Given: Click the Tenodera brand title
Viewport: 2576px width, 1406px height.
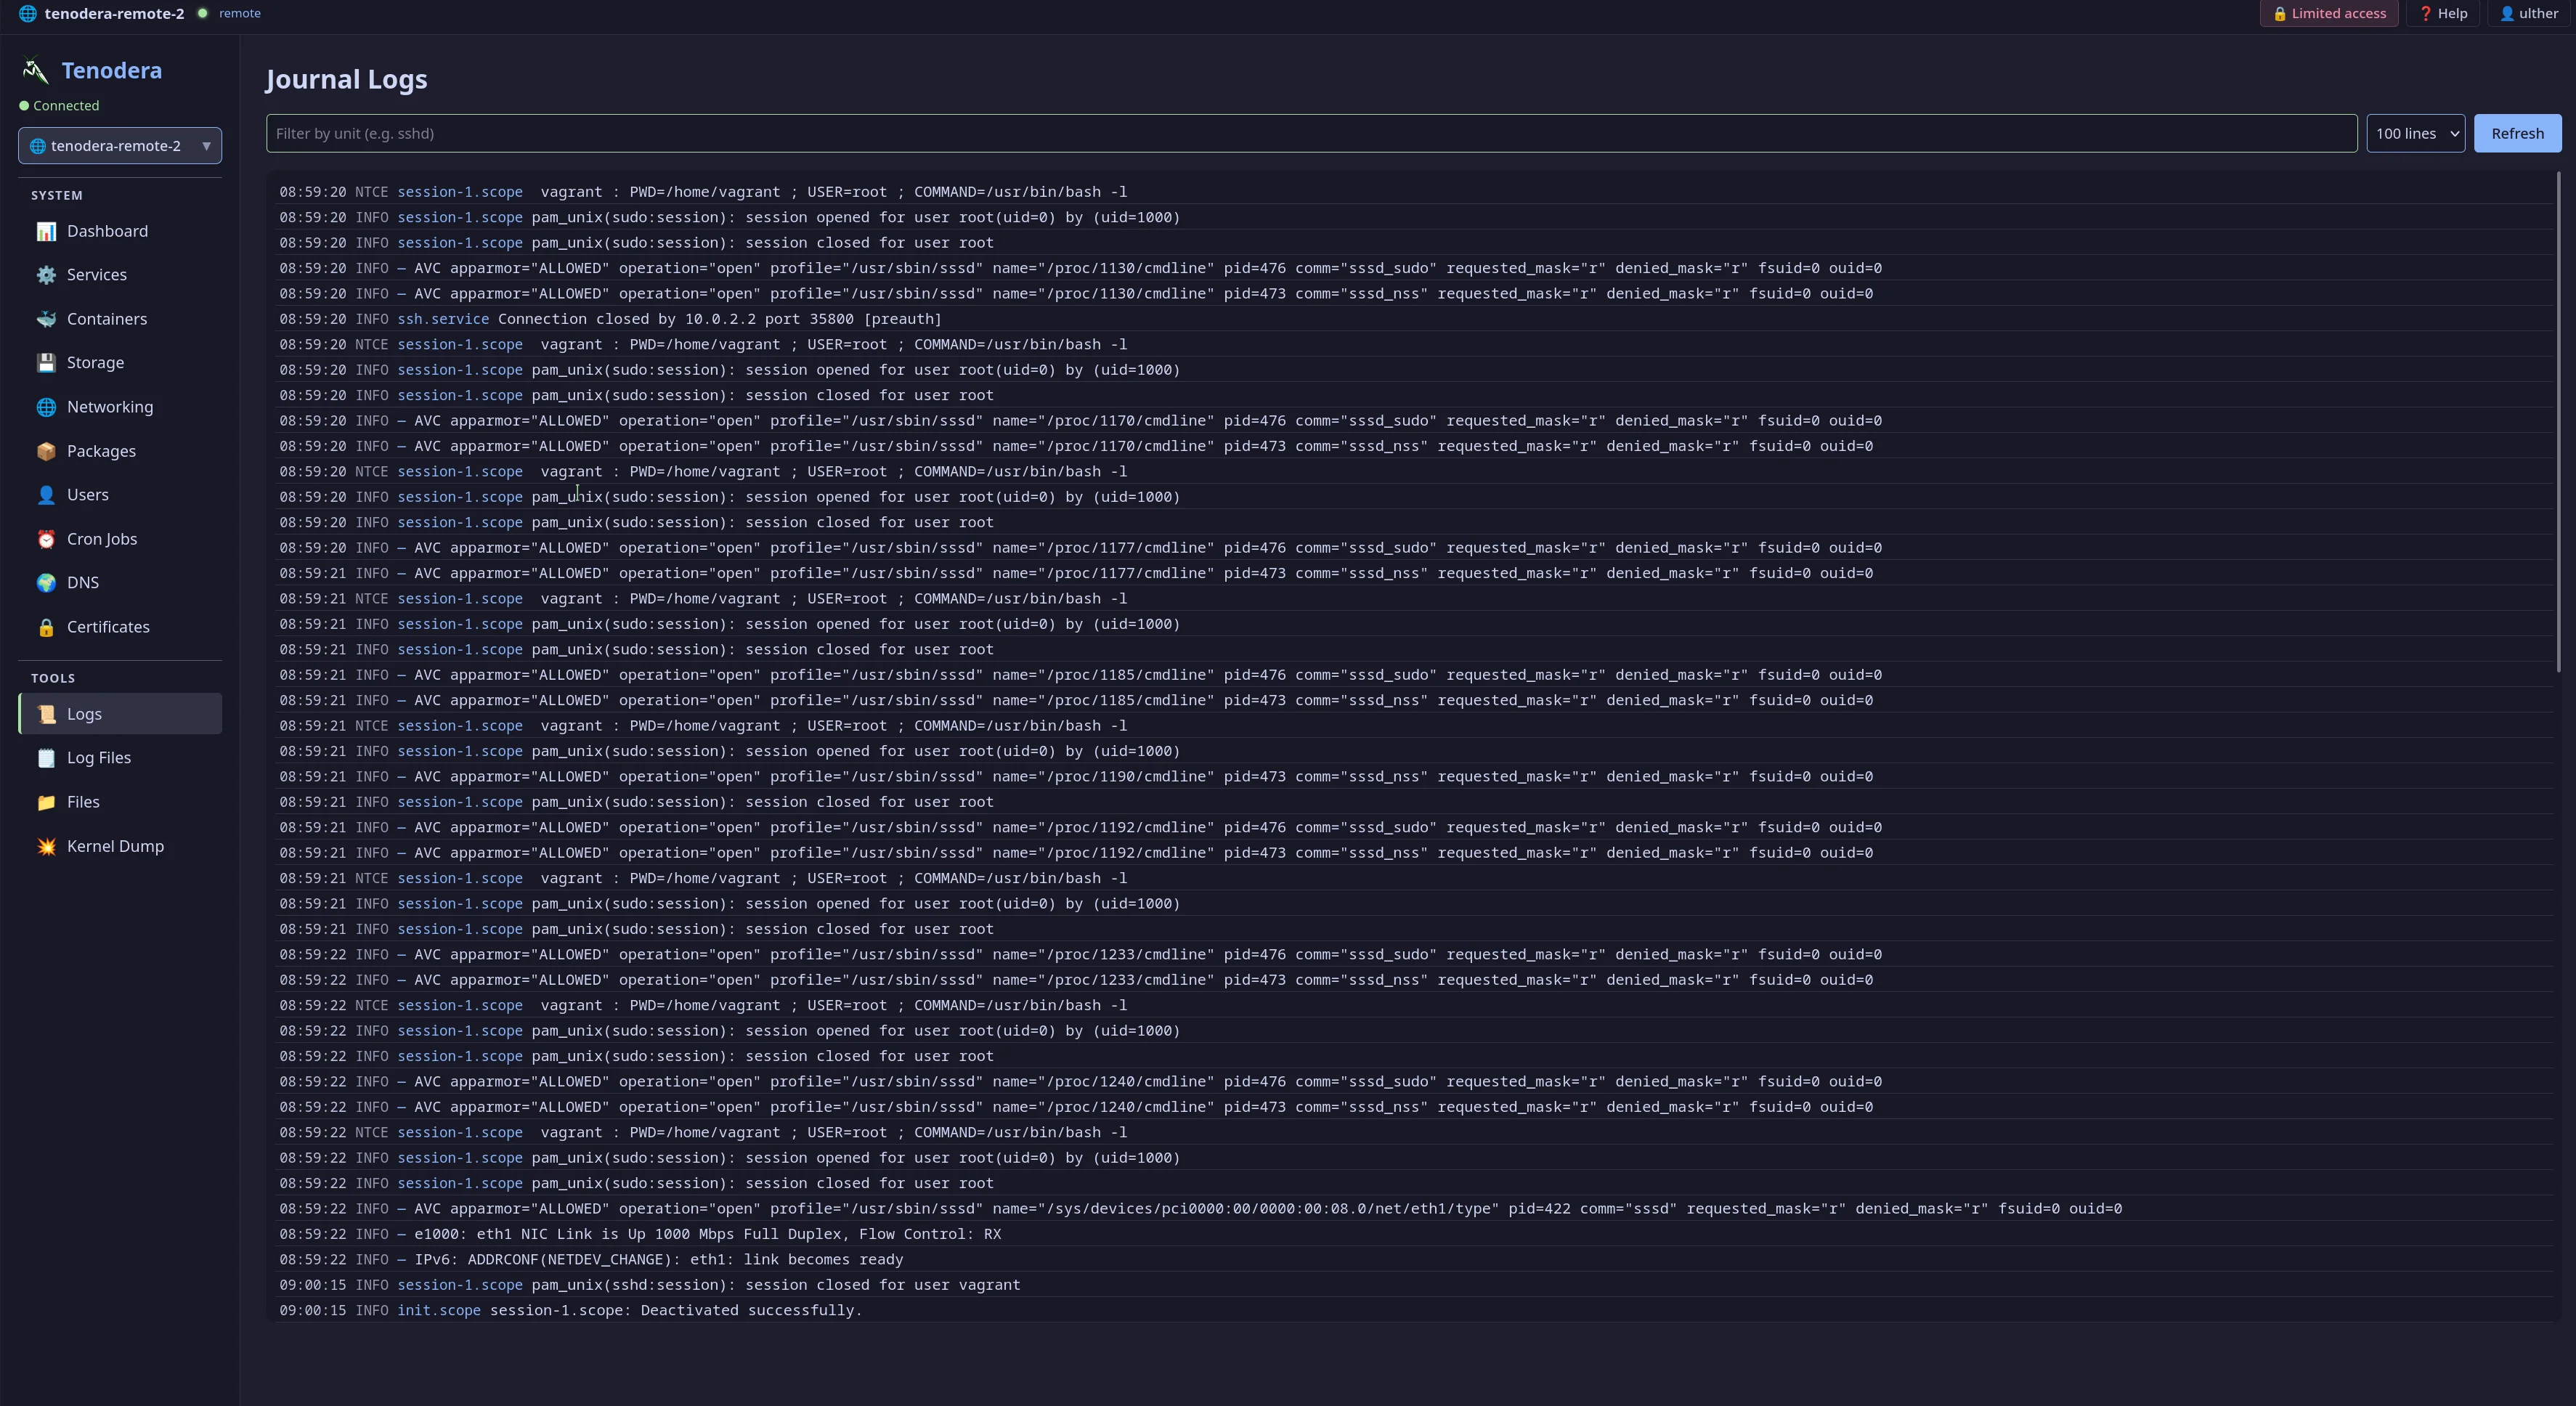Looking at the screenshot, I should (x=112, y=70).
